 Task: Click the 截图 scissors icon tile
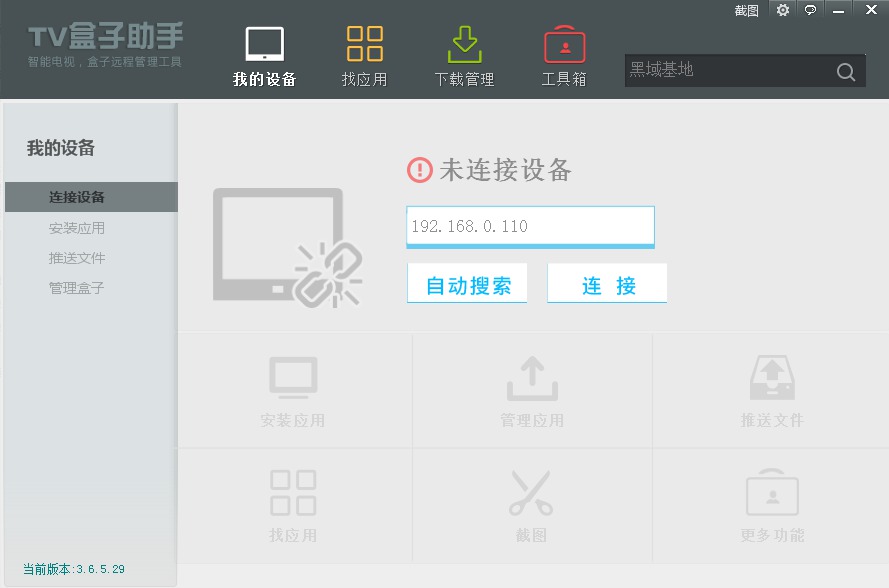pos(531,506)
